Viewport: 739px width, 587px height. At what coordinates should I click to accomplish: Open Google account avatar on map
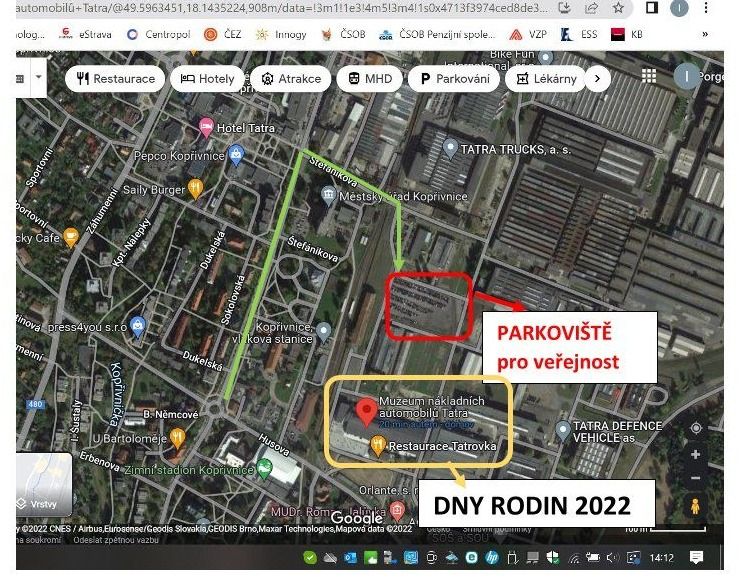click(x=686, y=76)
